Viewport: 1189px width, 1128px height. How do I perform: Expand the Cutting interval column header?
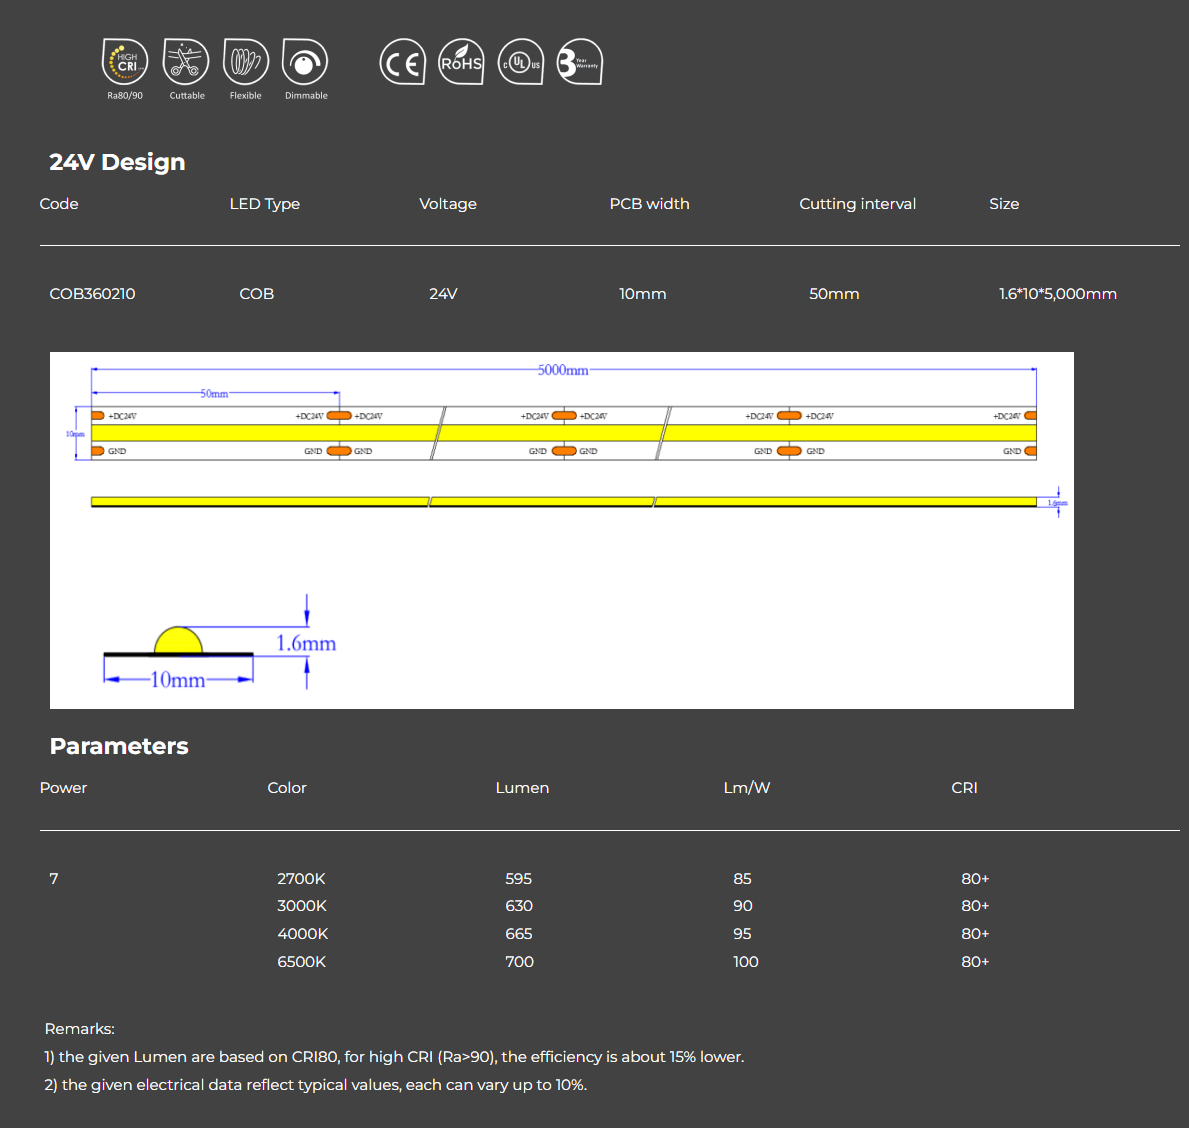pyautogui.click(x=857, y=203)
